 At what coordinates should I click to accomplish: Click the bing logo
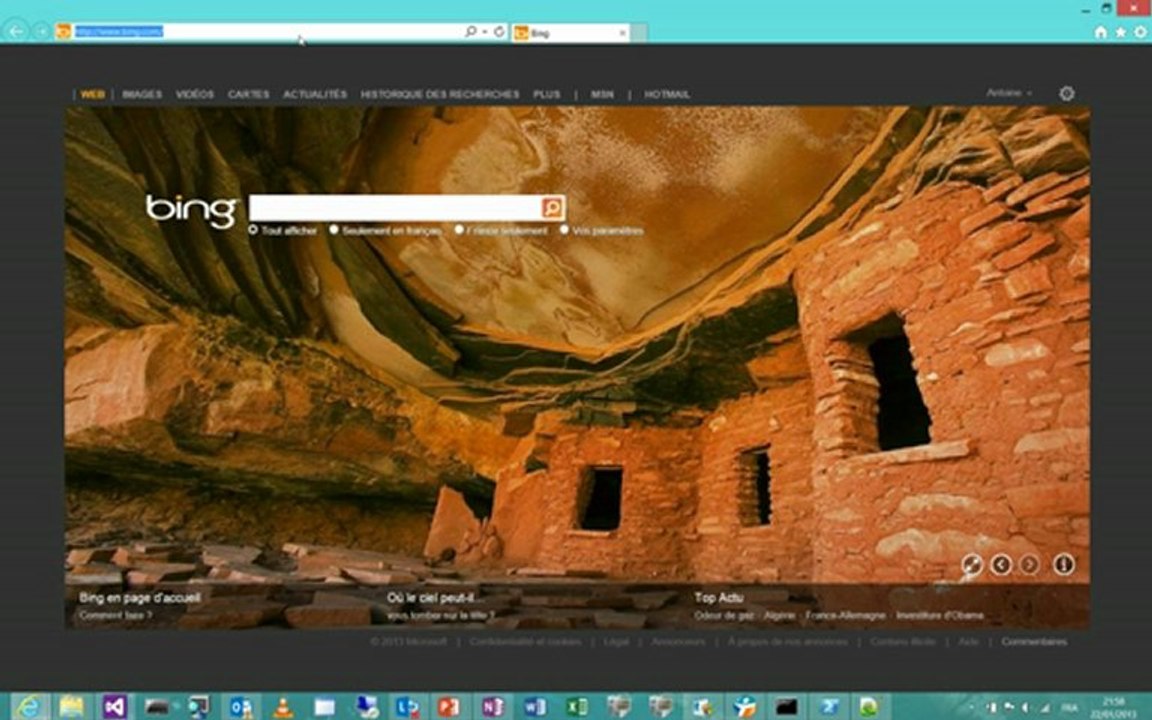(x=192, y=210)
